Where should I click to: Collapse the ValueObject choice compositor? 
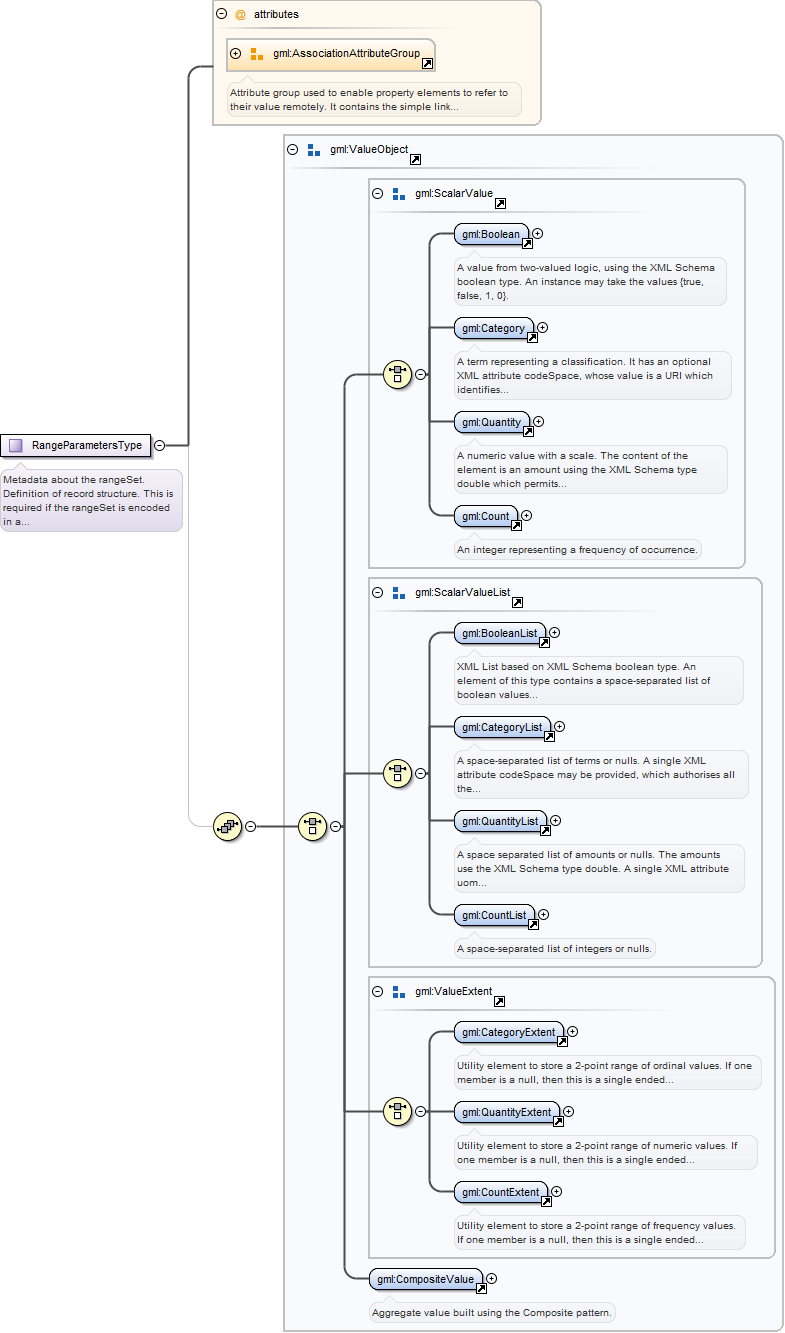[336, 826]
